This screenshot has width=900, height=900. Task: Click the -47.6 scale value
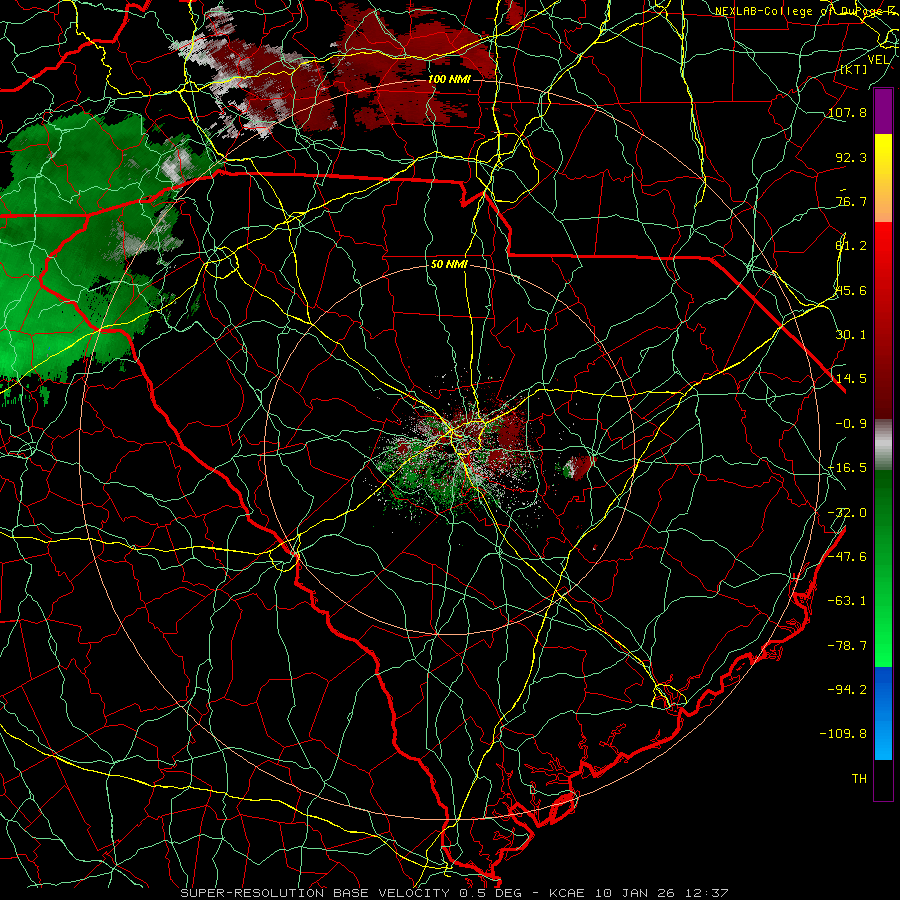[847, 557]
